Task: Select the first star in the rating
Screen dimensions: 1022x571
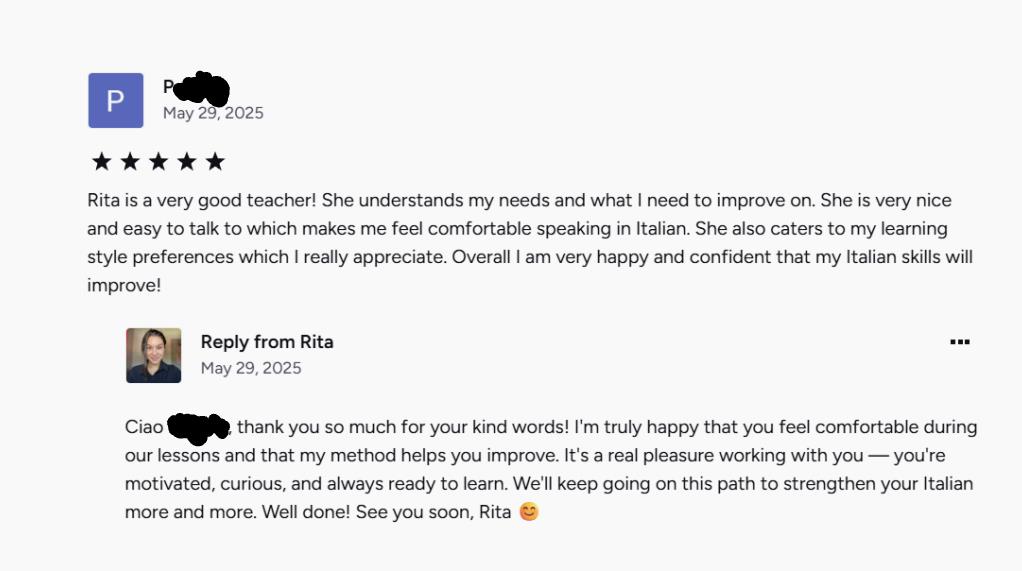Action: [x=101, y=161]
